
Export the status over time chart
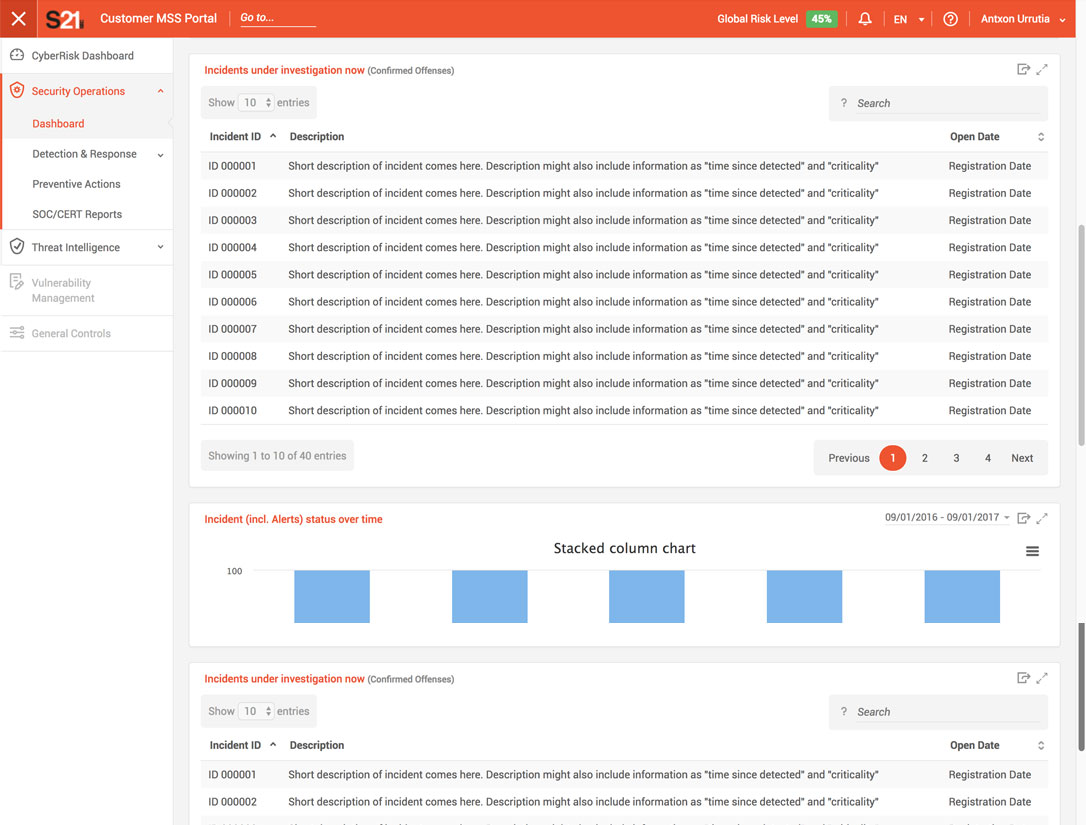coord(1023,518)
